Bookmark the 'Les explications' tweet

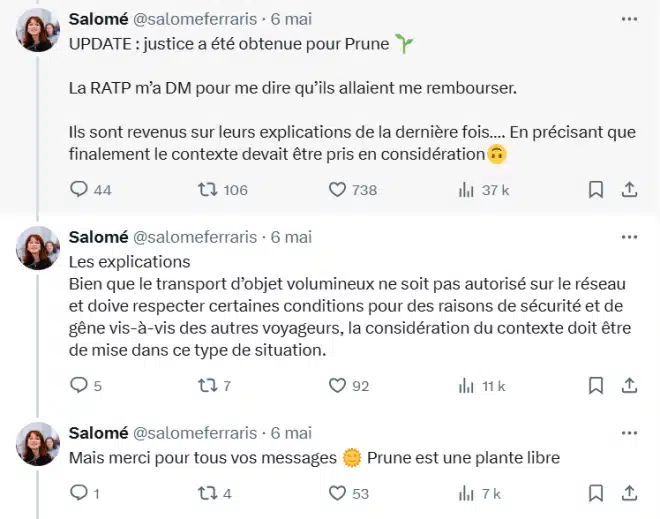point(595,385)
